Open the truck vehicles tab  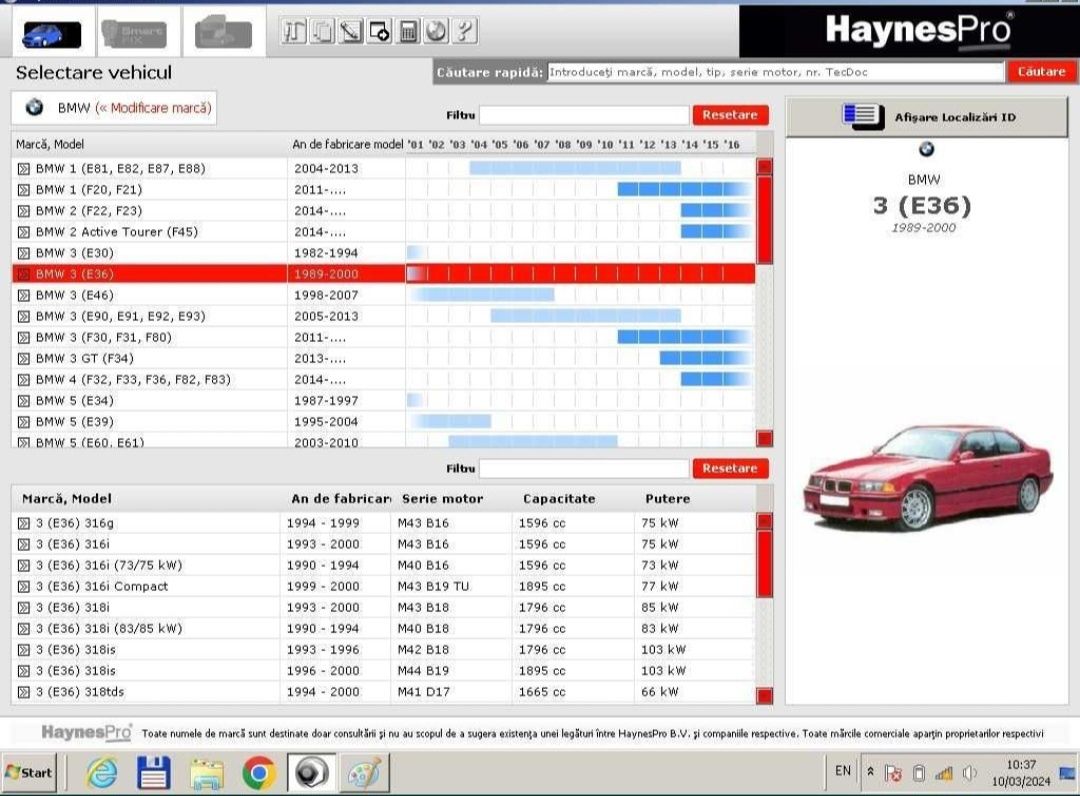click(x=223, y=34)
